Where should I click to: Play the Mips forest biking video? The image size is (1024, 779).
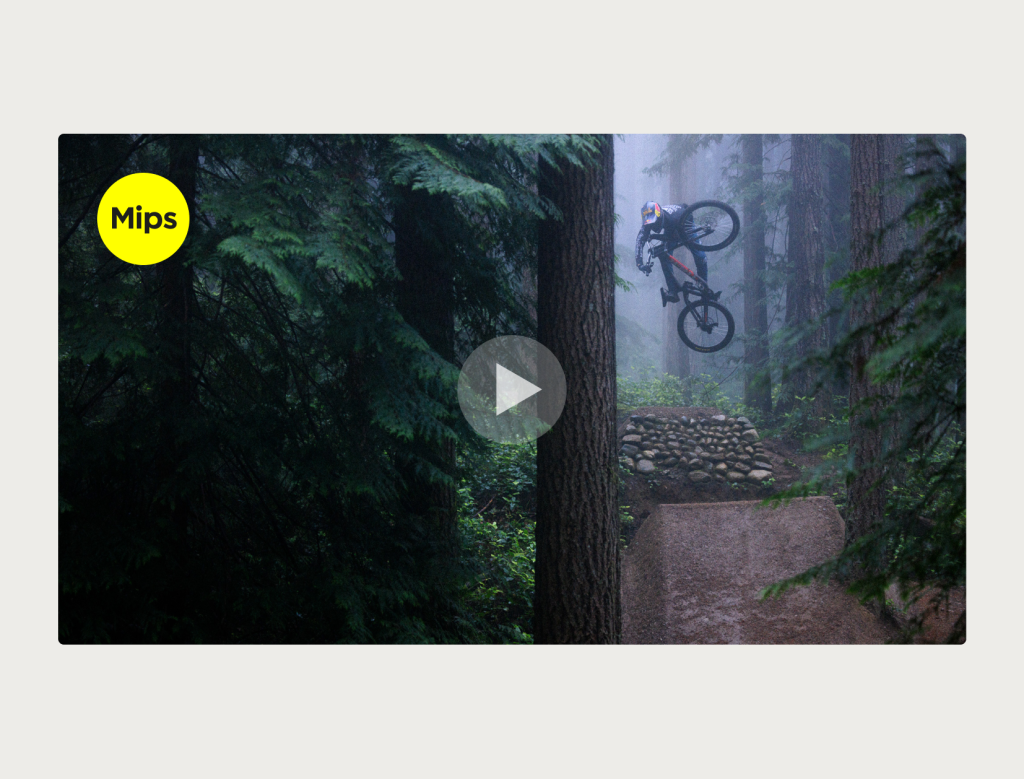pos(511,390)
